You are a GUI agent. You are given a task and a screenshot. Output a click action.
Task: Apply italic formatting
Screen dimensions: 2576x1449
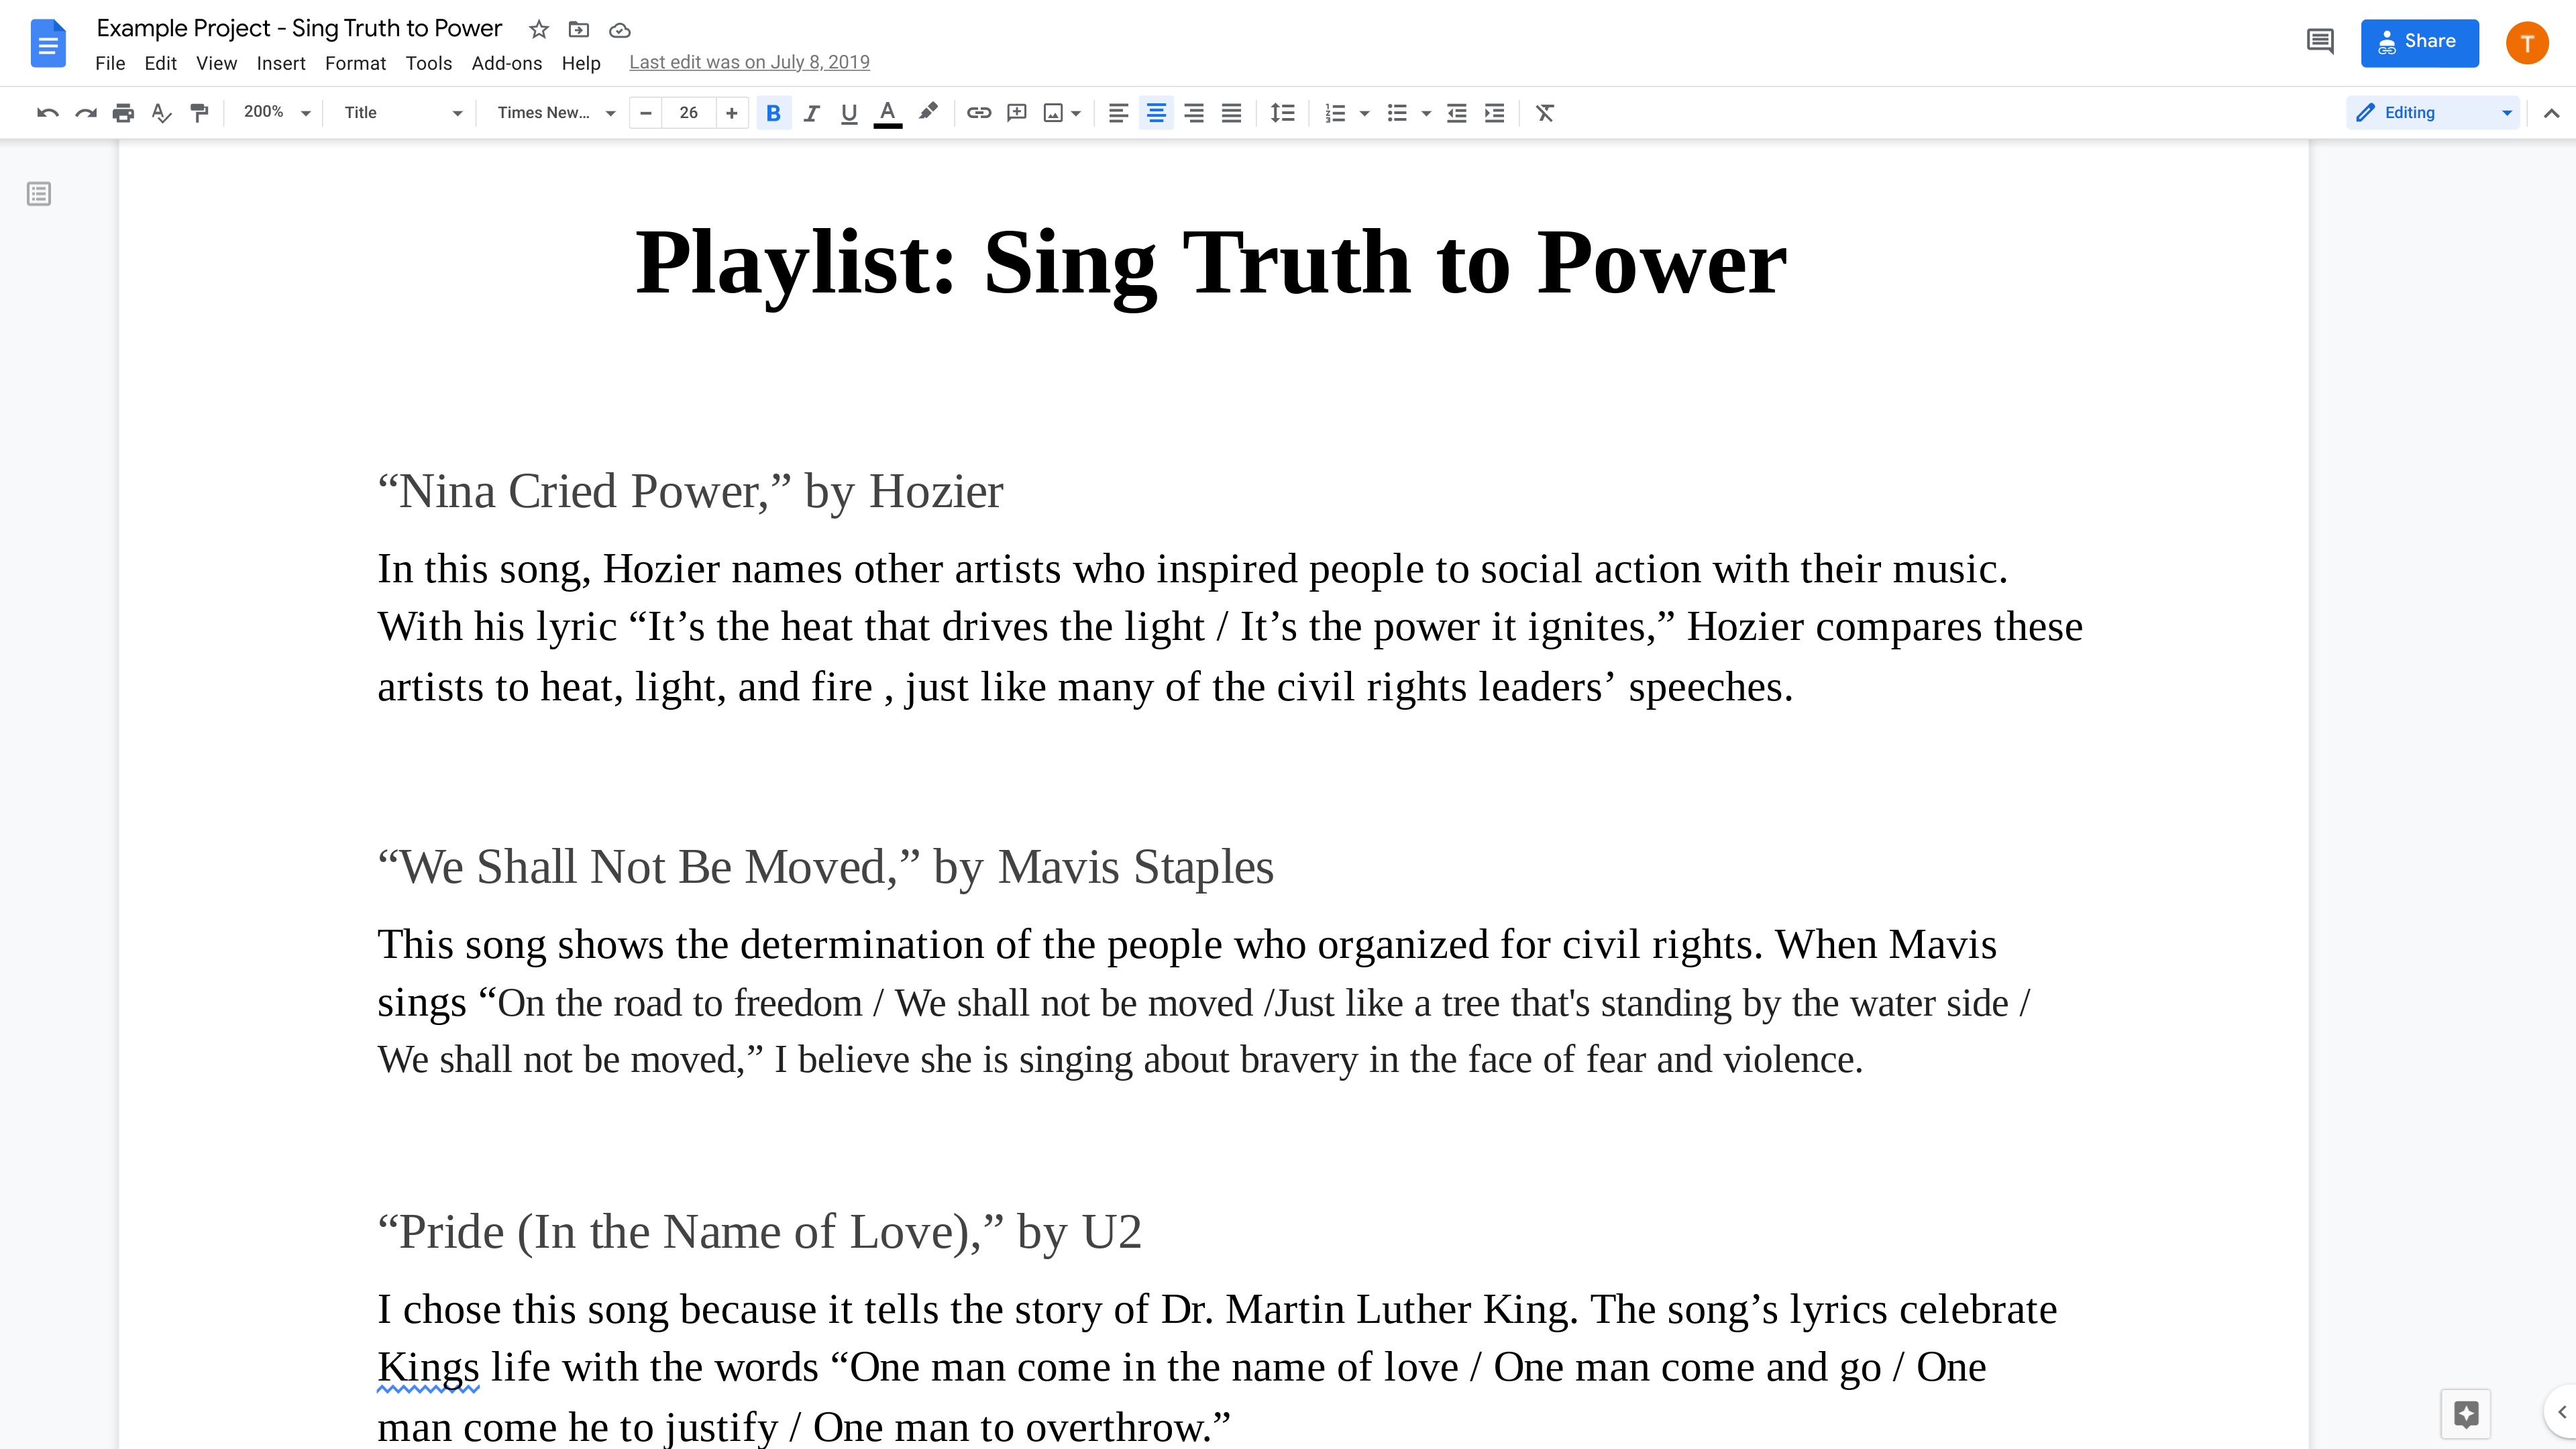(x=810, y=112)
